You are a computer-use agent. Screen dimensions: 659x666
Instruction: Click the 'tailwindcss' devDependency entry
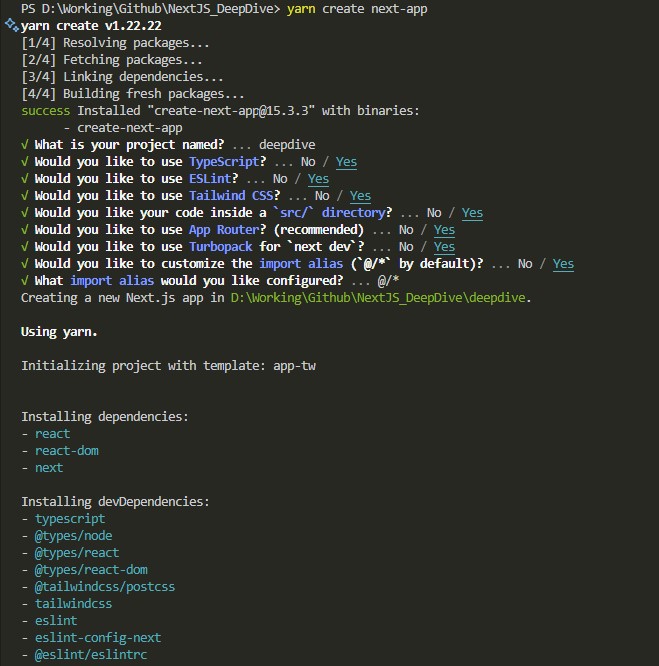click(x=73, y=604)
